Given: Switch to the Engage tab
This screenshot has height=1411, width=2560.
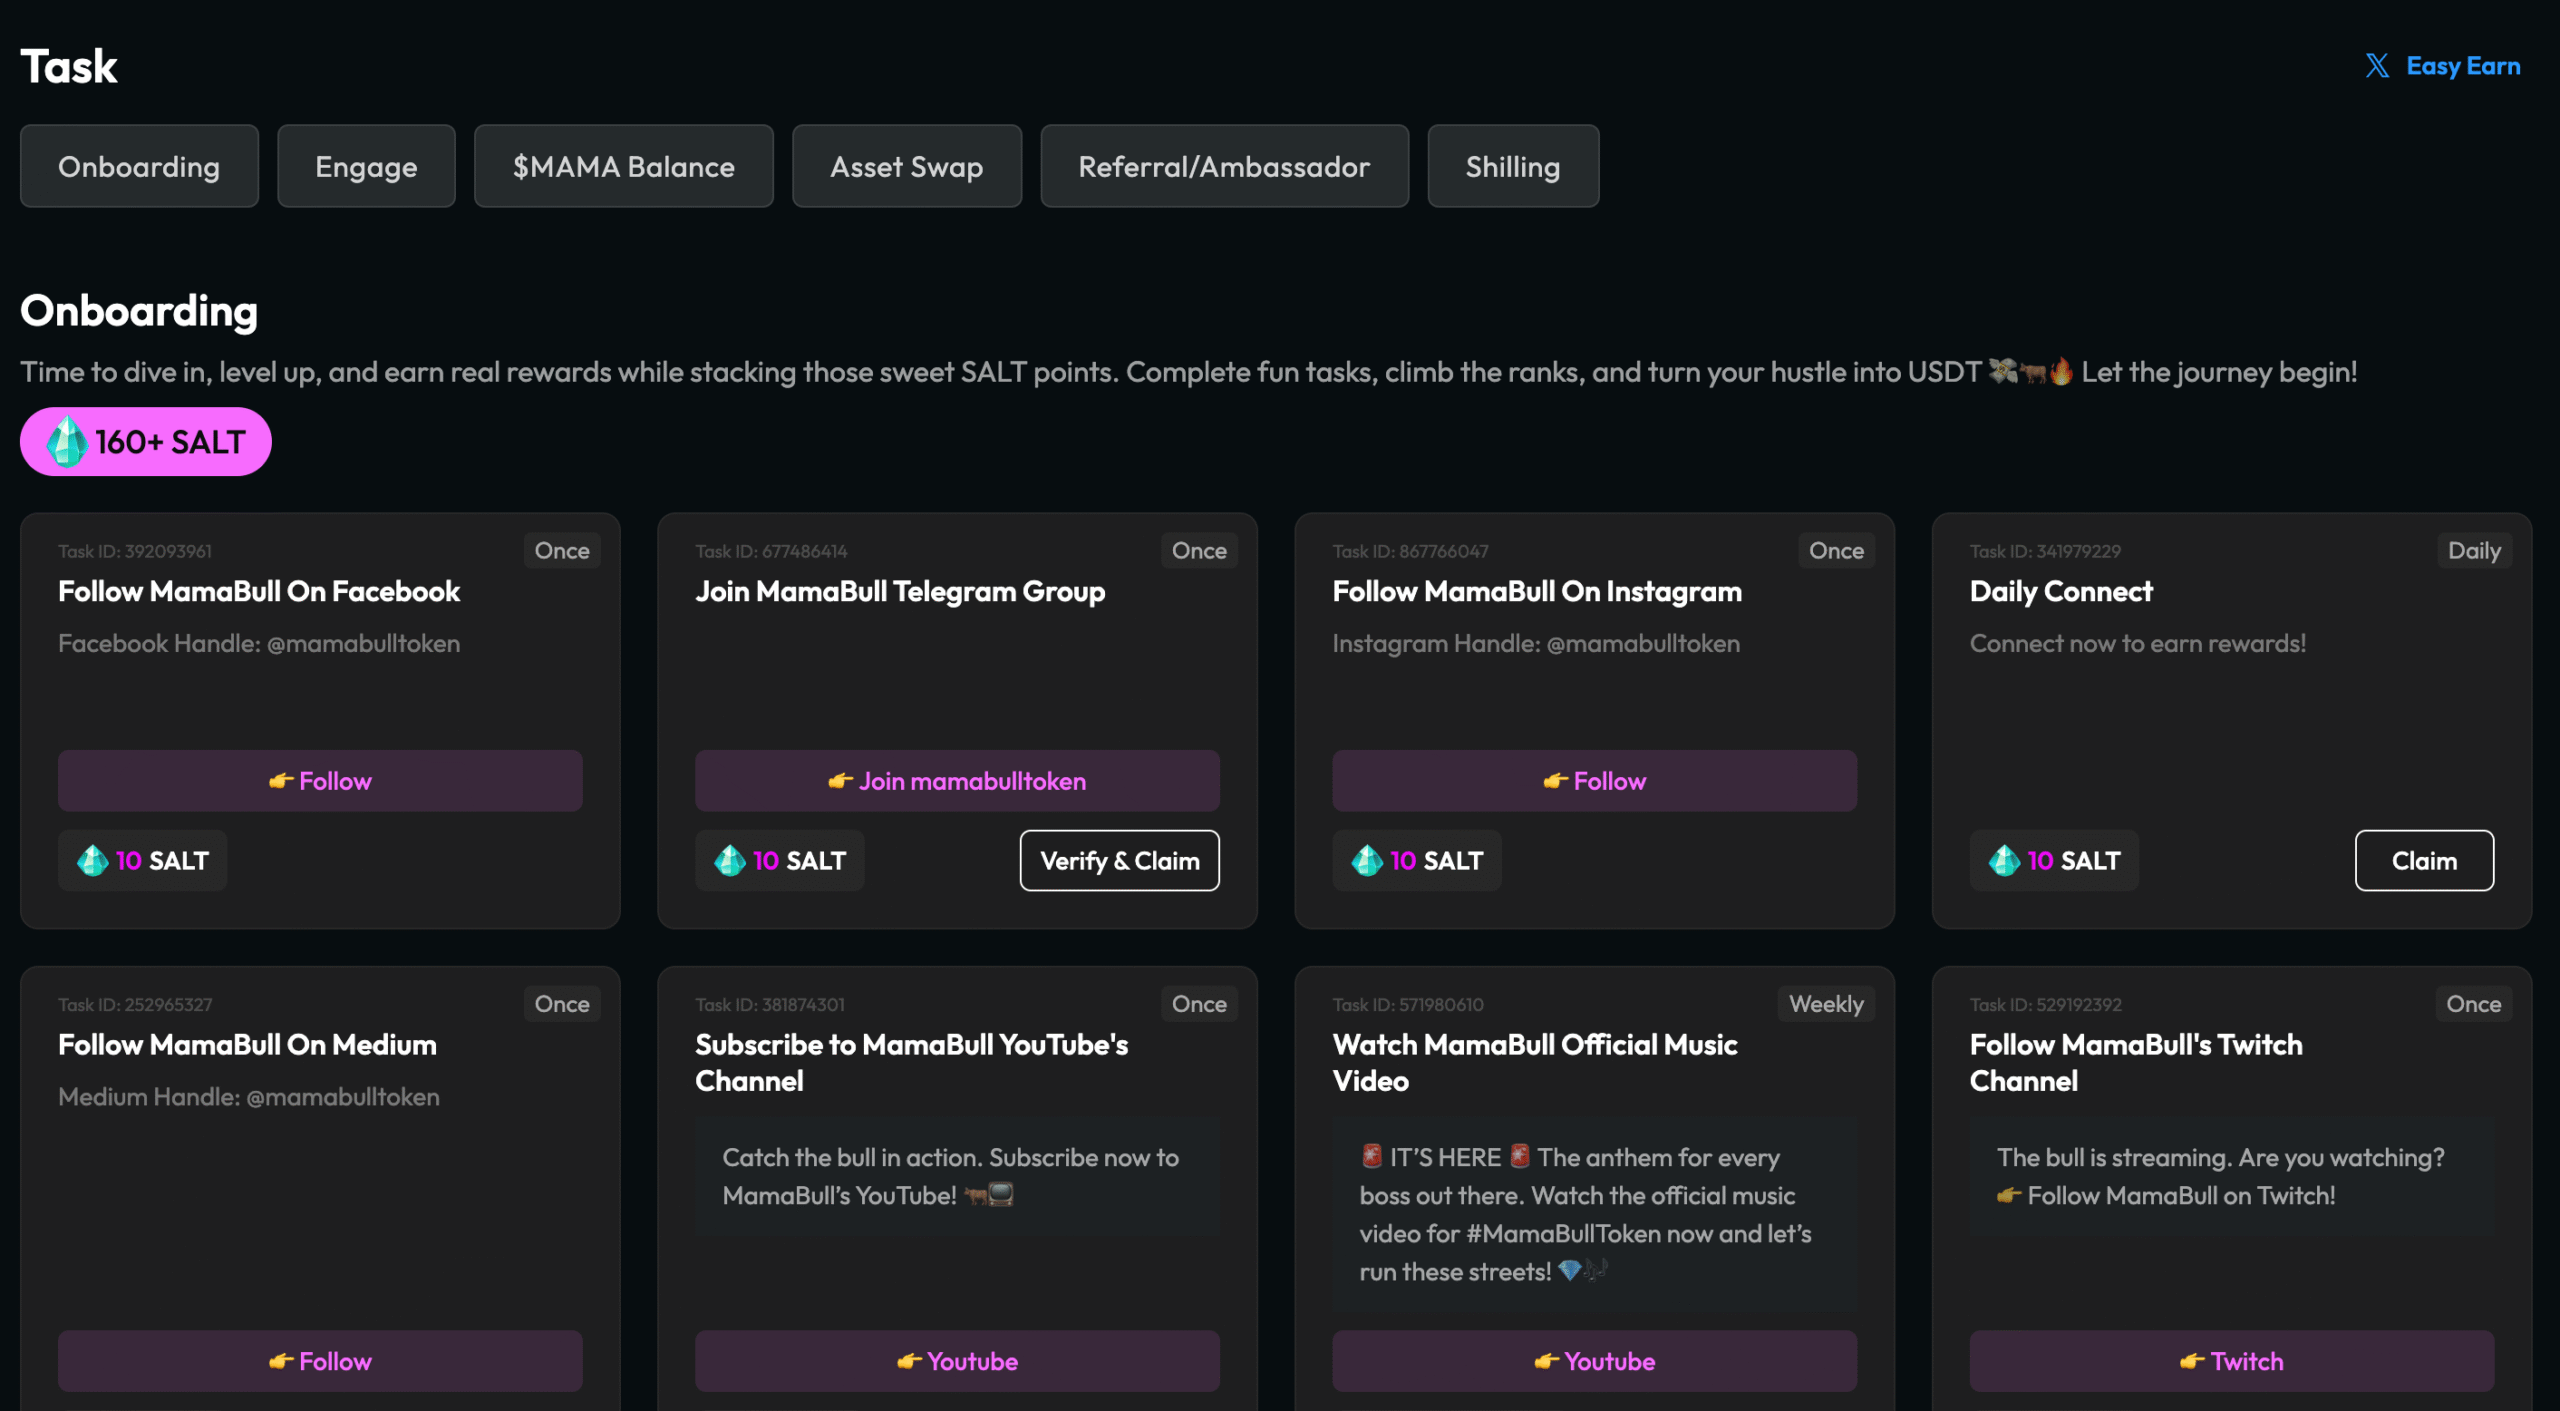Looking at the screenshot, I should 366,166.
